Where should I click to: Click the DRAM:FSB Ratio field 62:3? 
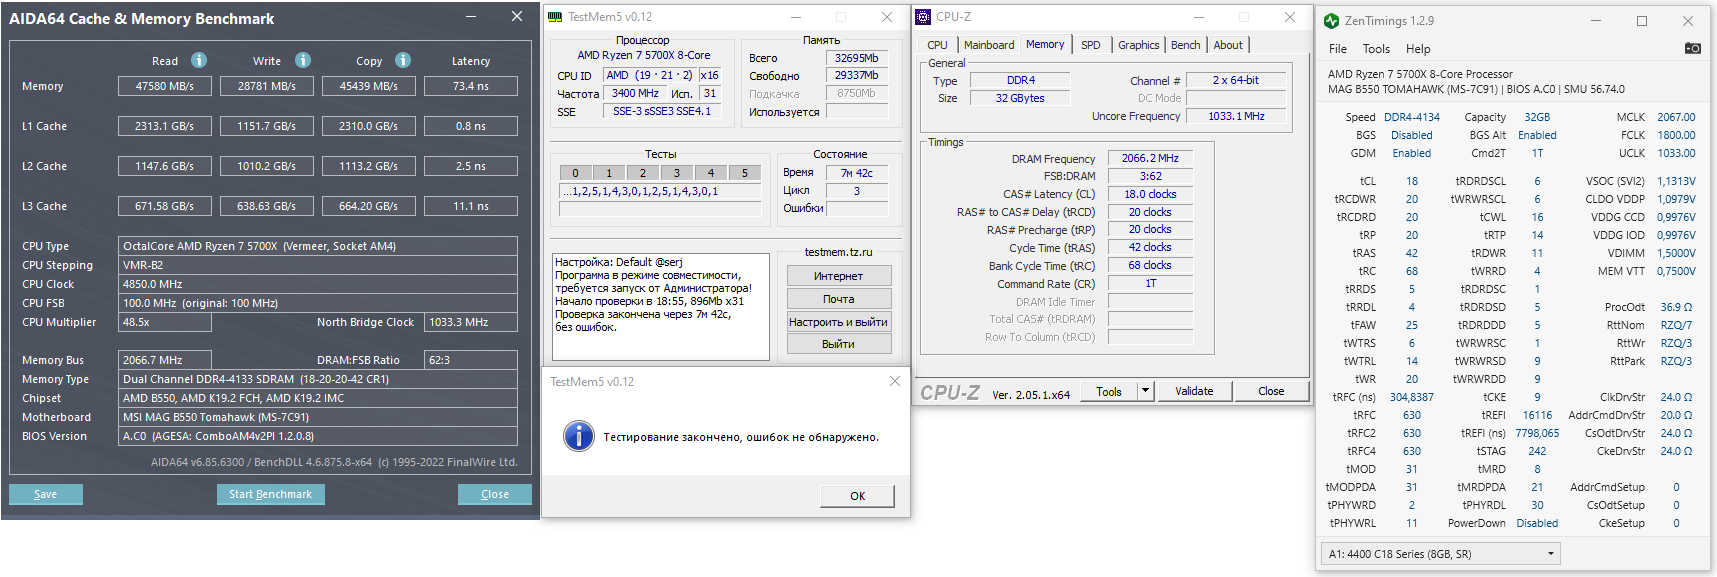coord(471,360)
